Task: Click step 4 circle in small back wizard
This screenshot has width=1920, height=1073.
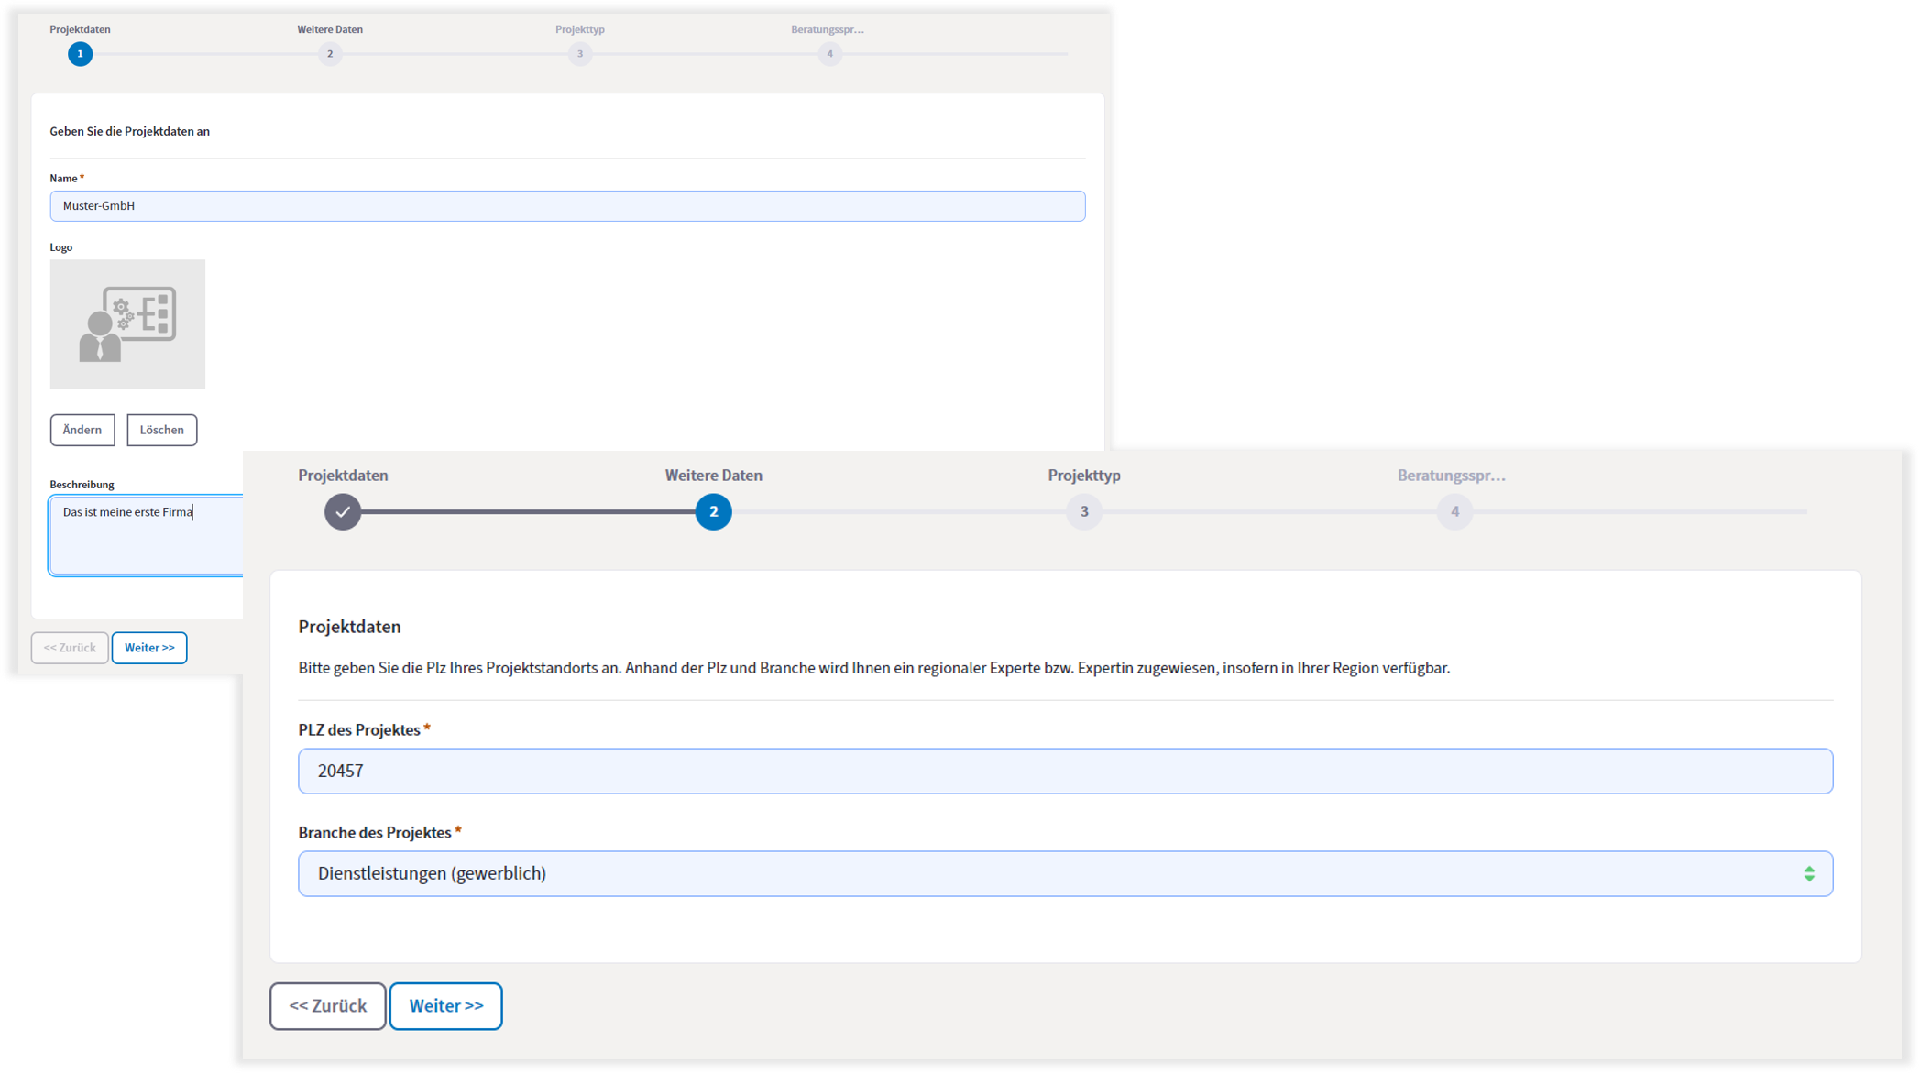Action: (829, 54)
